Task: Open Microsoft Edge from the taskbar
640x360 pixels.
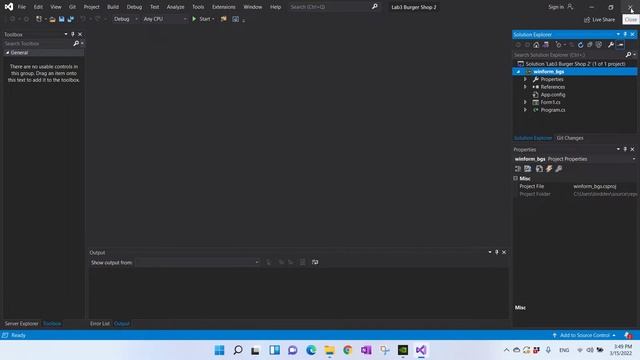Action: click(x=311, y=350)
